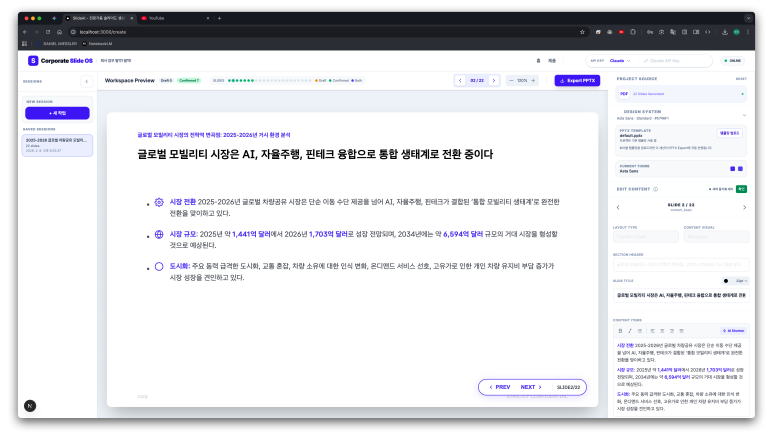Viewport: 773px width, 442px height.
Task: Select the saved 2025-2026 session item
Action: pyautogui.click(x=57, y=145)
